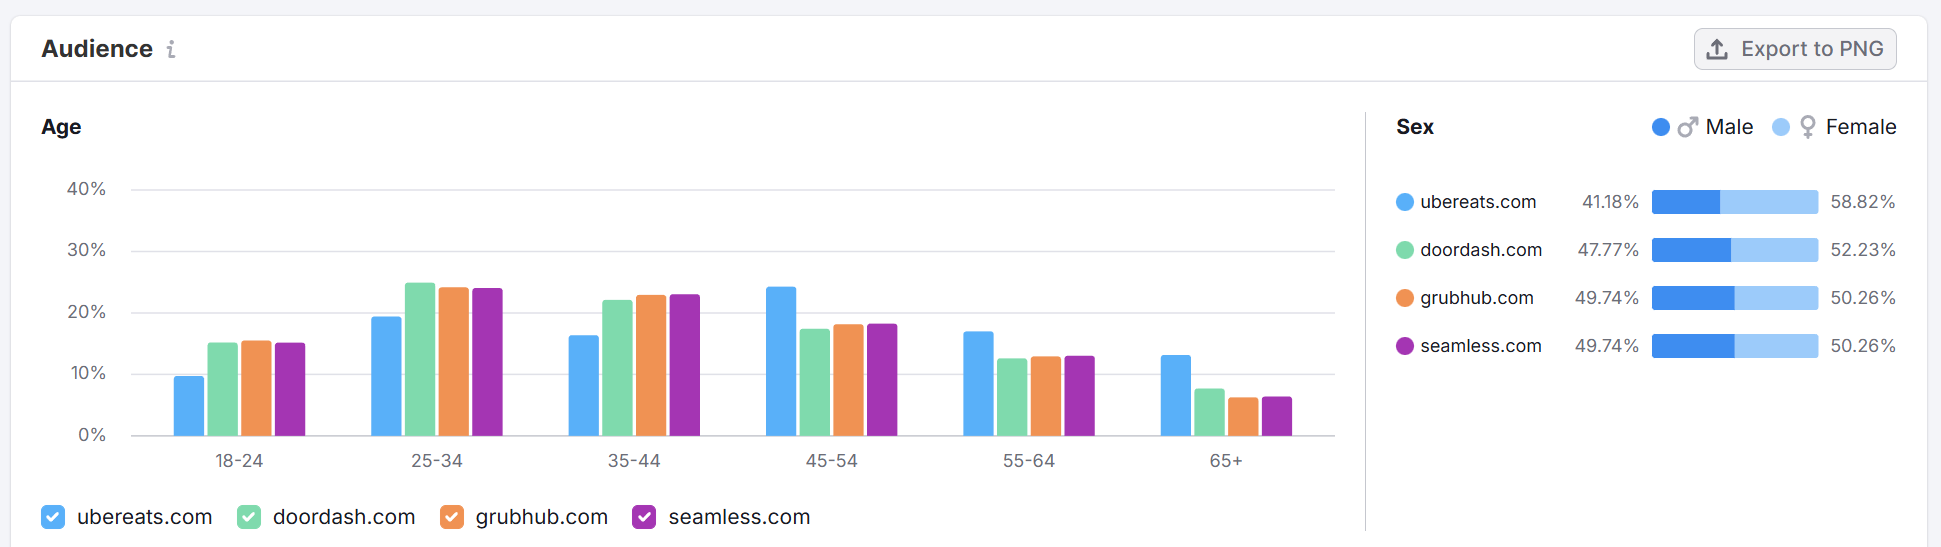Click the 65+ age group label

point(1226,461)
